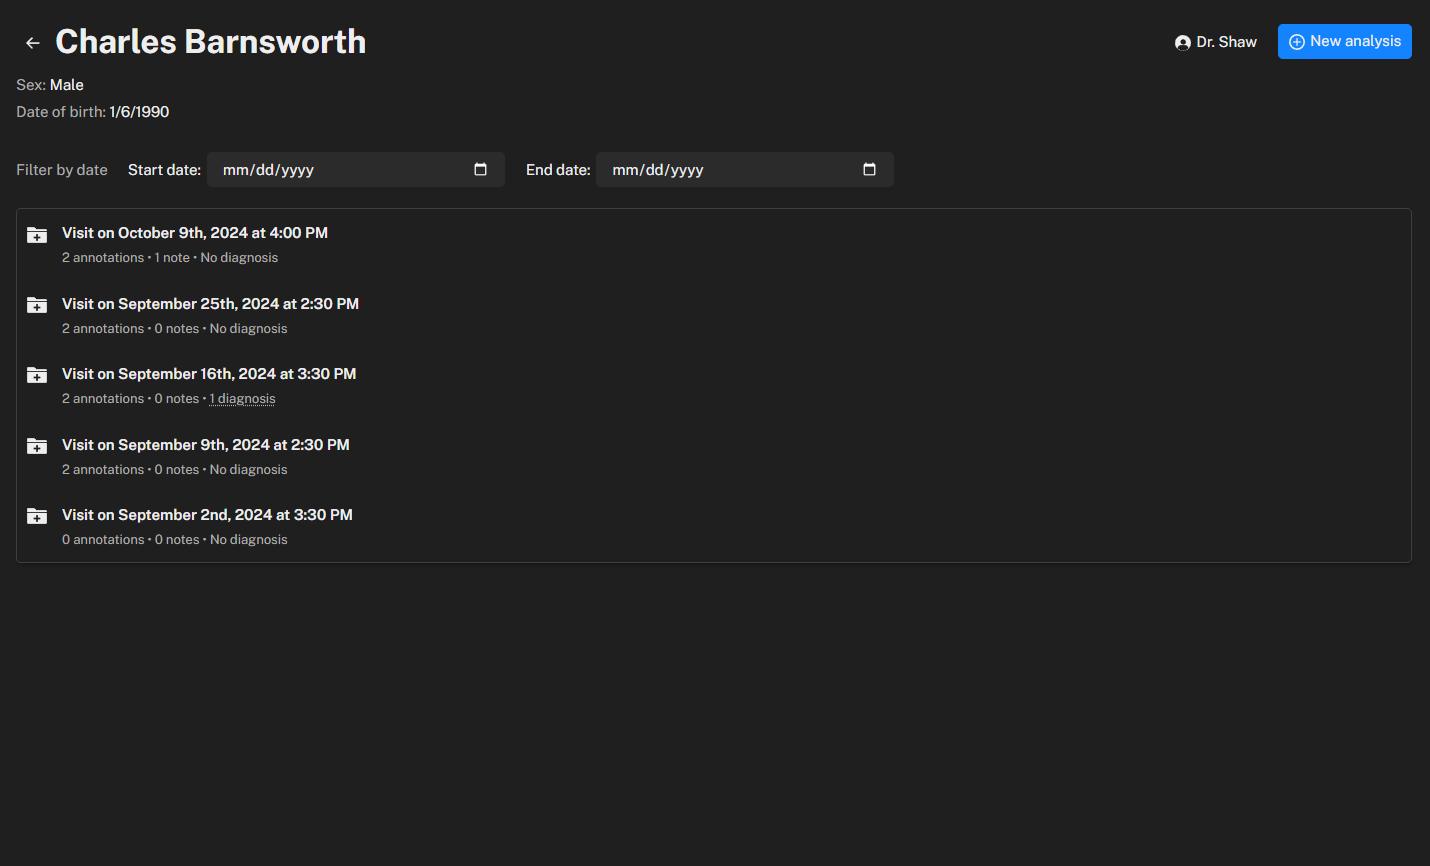
Task: Click folder icon for September 2nd visit
Action: tap(37, 516)
